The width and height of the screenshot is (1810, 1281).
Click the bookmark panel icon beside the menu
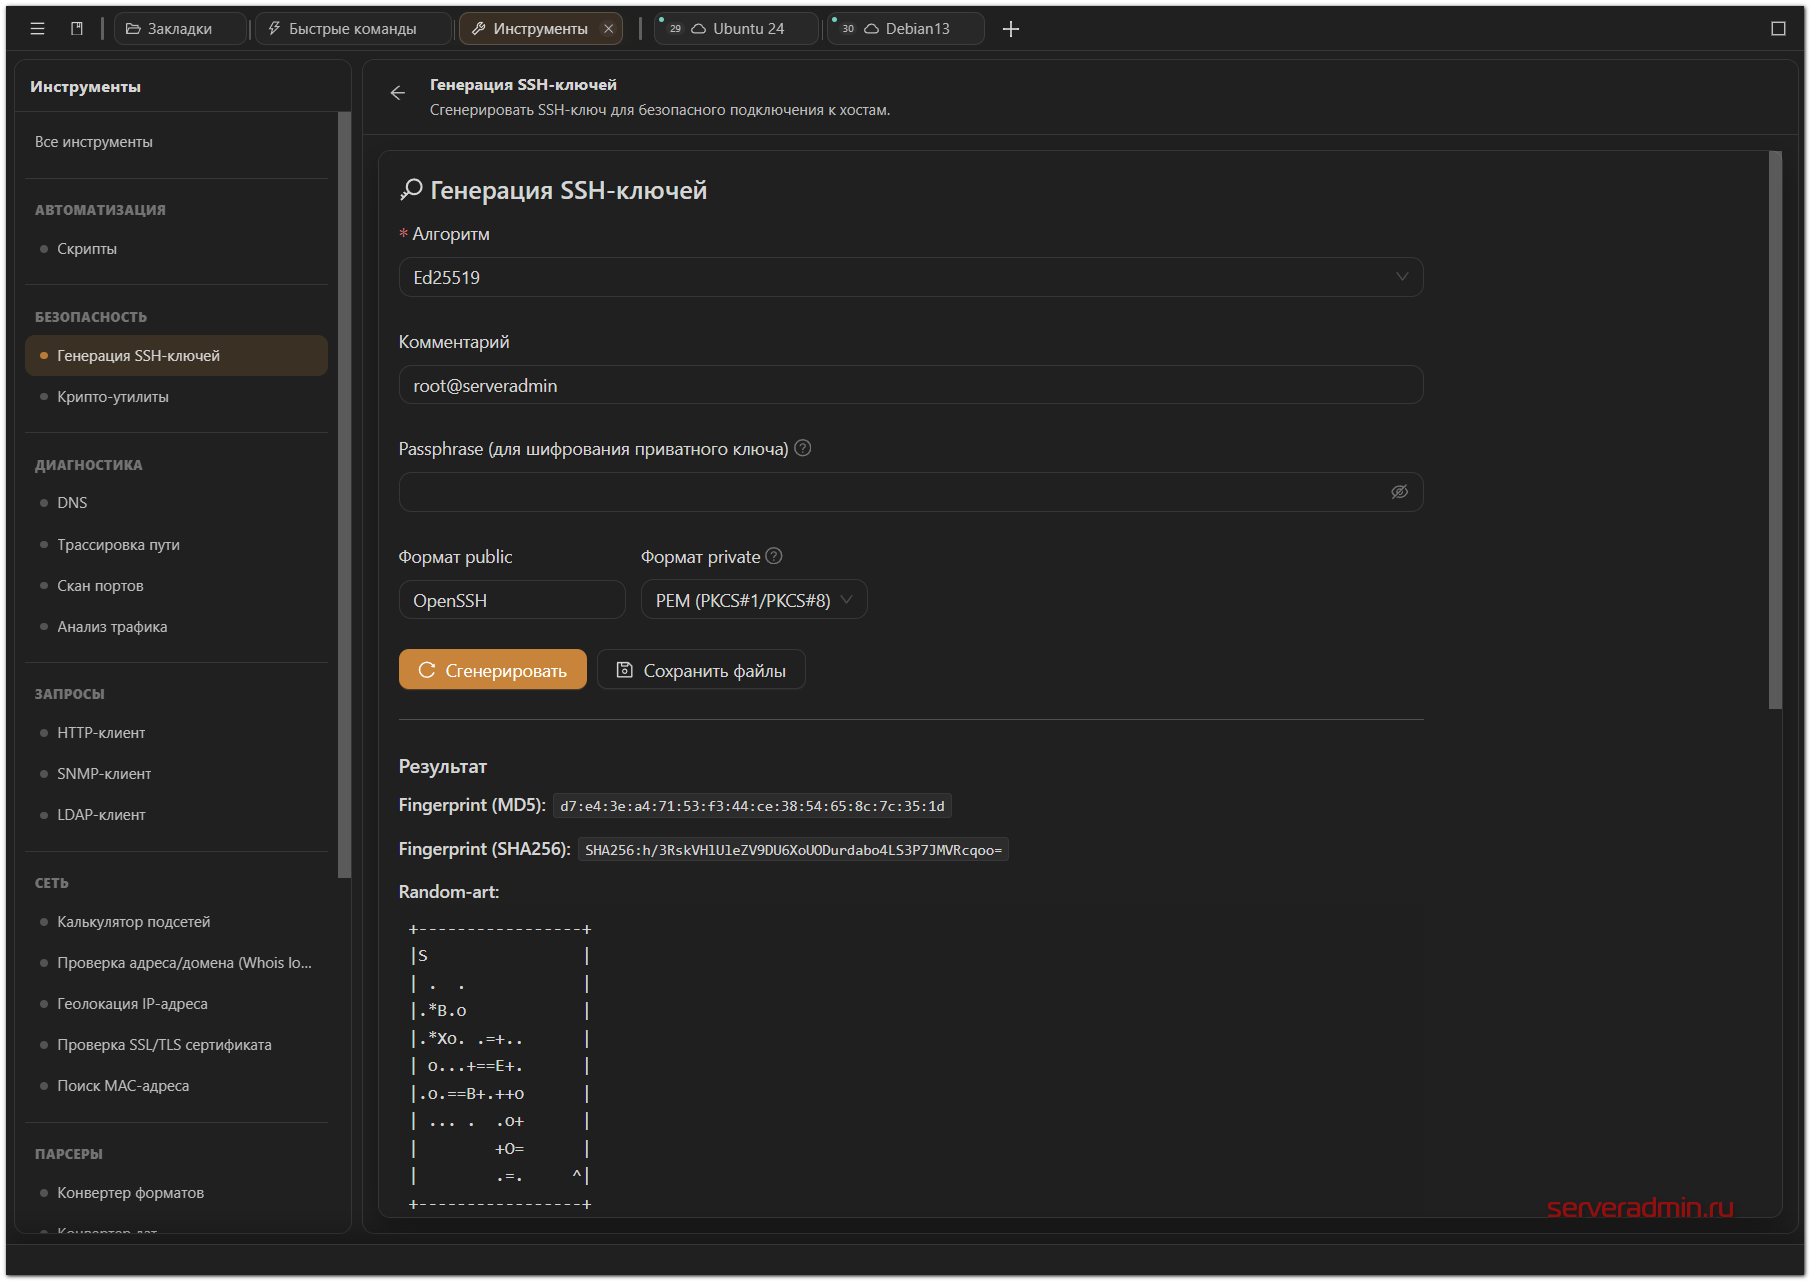[77, 29]
